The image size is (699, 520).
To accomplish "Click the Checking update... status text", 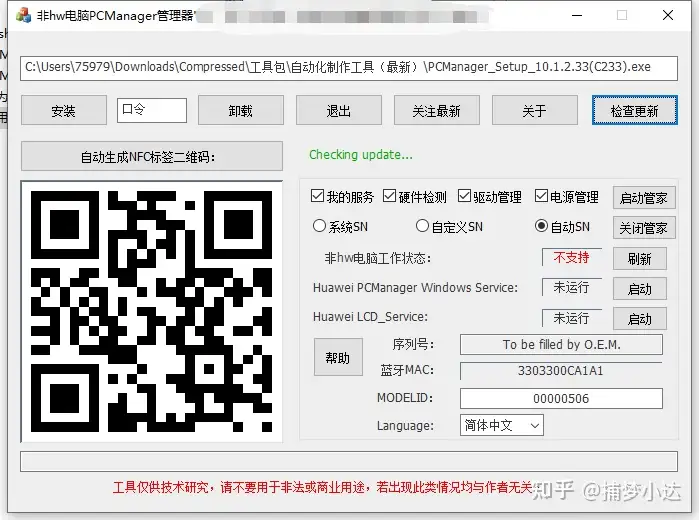I will (x=361, y=155).
